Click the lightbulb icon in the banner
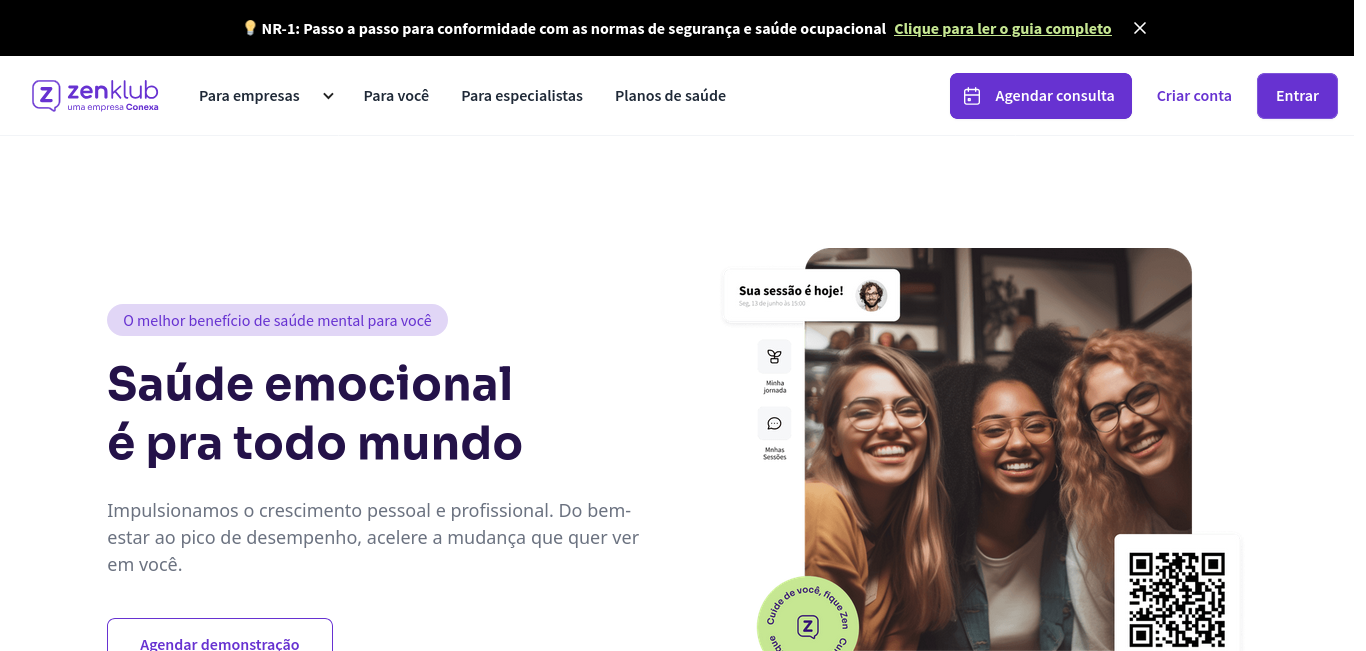This screenshot has width=1366, height=651. coord(250,28)
